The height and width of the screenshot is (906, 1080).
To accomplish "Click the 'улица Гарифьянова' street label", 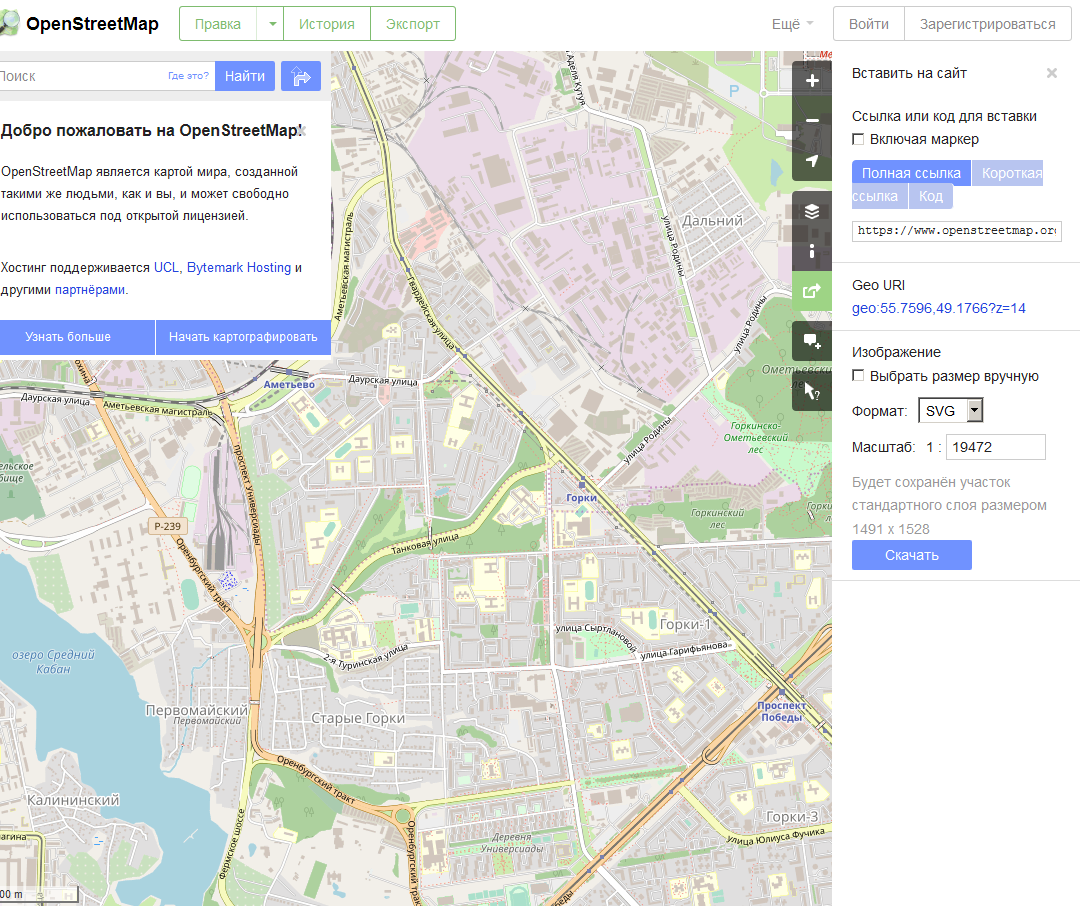I will pos(684,650).
